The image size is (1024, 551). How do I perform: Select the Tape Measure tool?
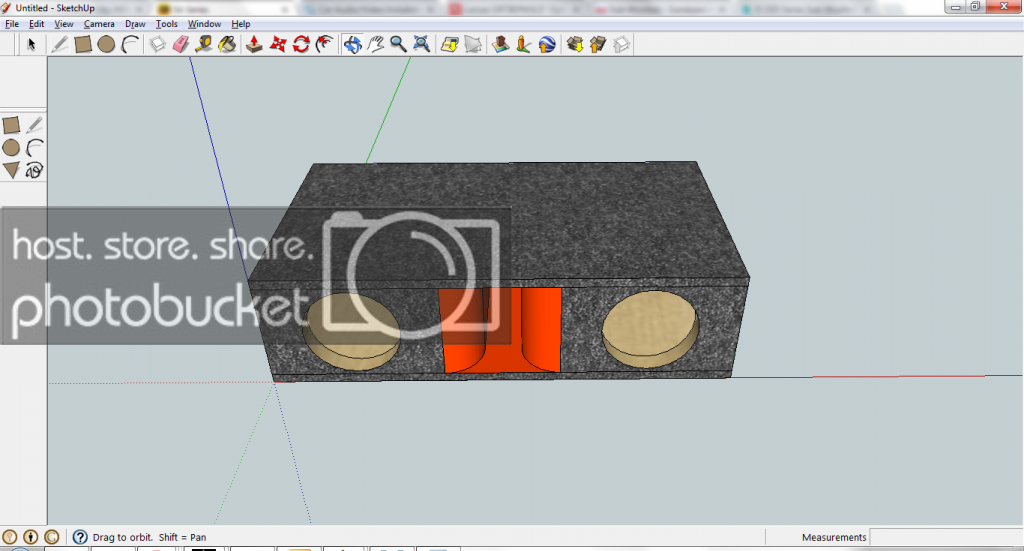[x=204, y=44]
